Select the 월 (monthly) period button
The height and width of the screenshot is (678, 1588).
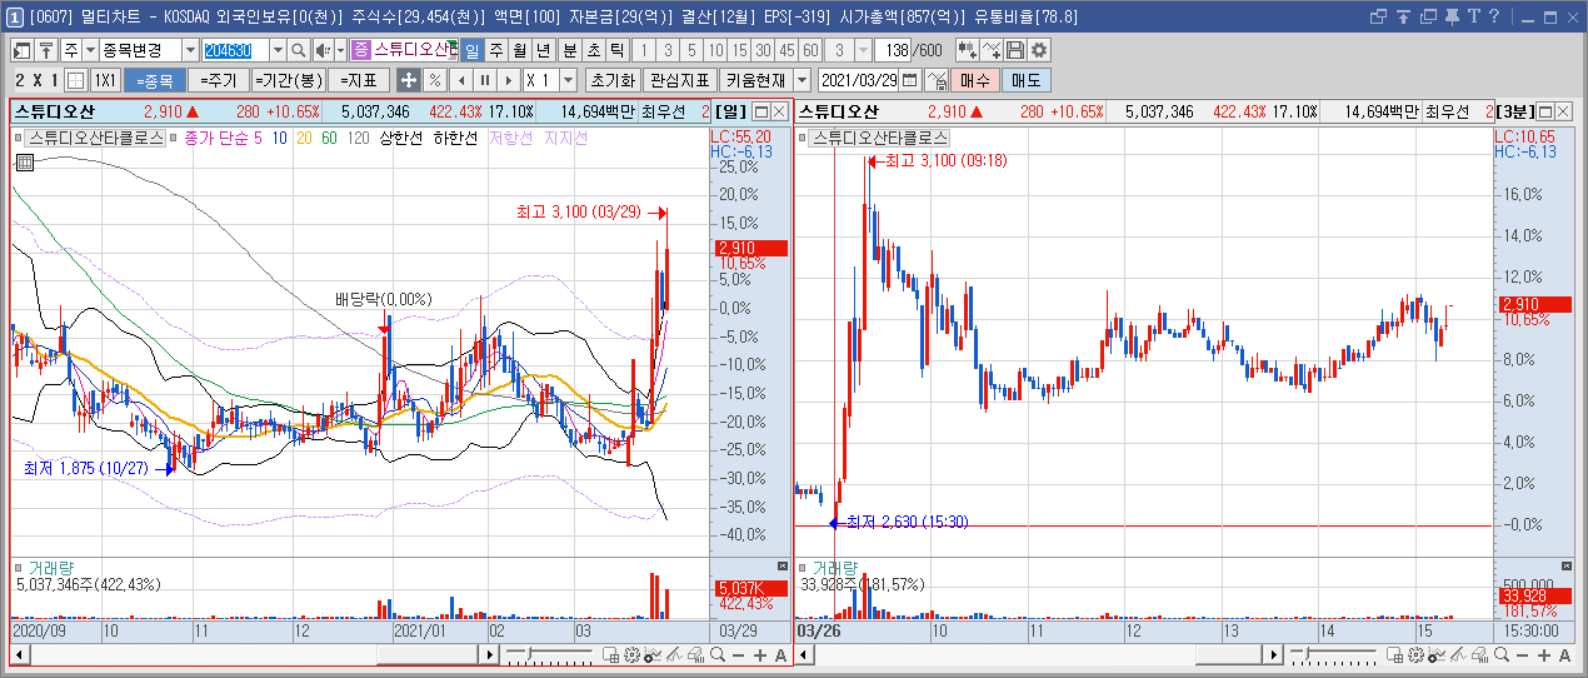[520, 50]
